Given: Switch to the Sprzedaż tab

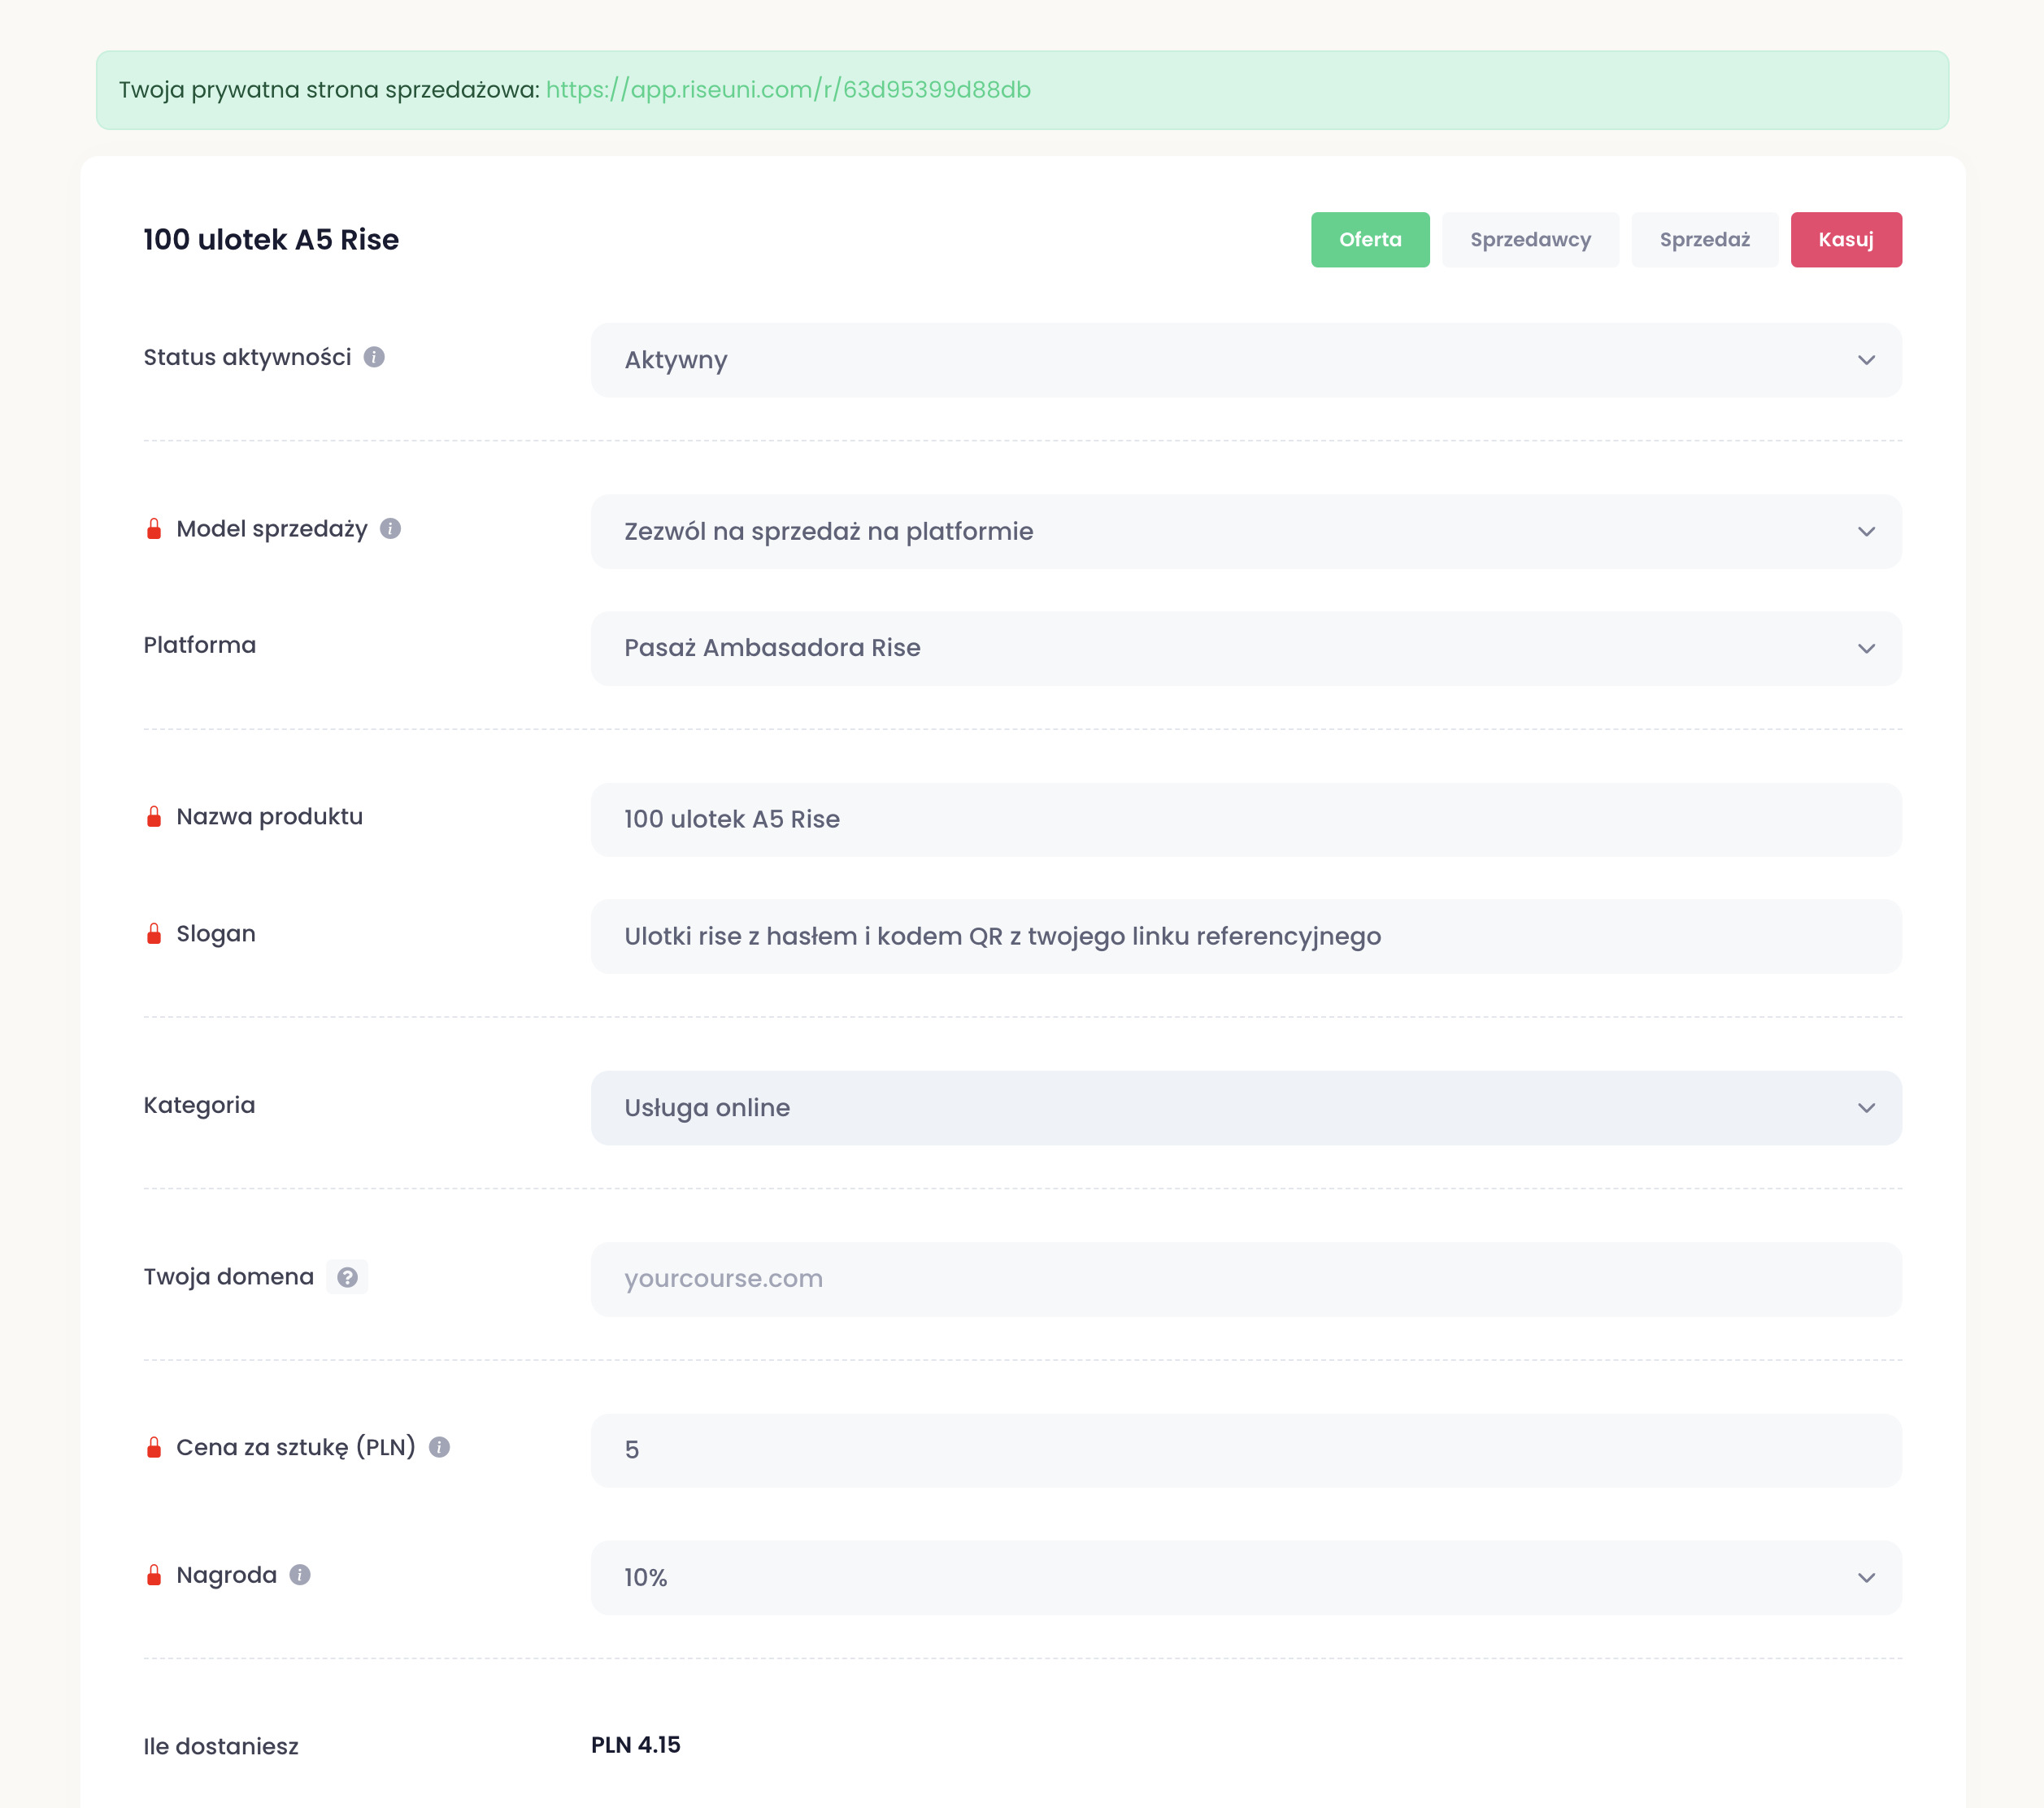Looking at the screenshot, I should coord(1704,240).
